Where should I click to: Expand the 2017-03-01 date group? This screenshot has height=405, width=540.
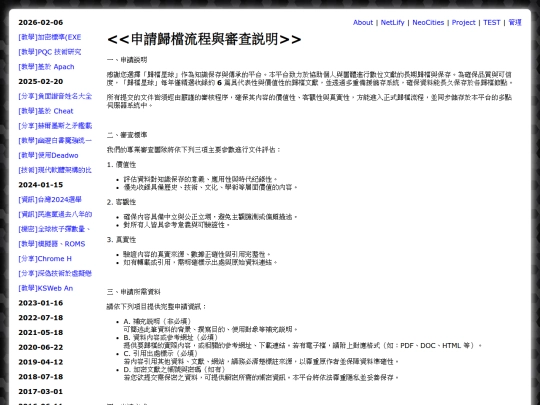[41, 392]
